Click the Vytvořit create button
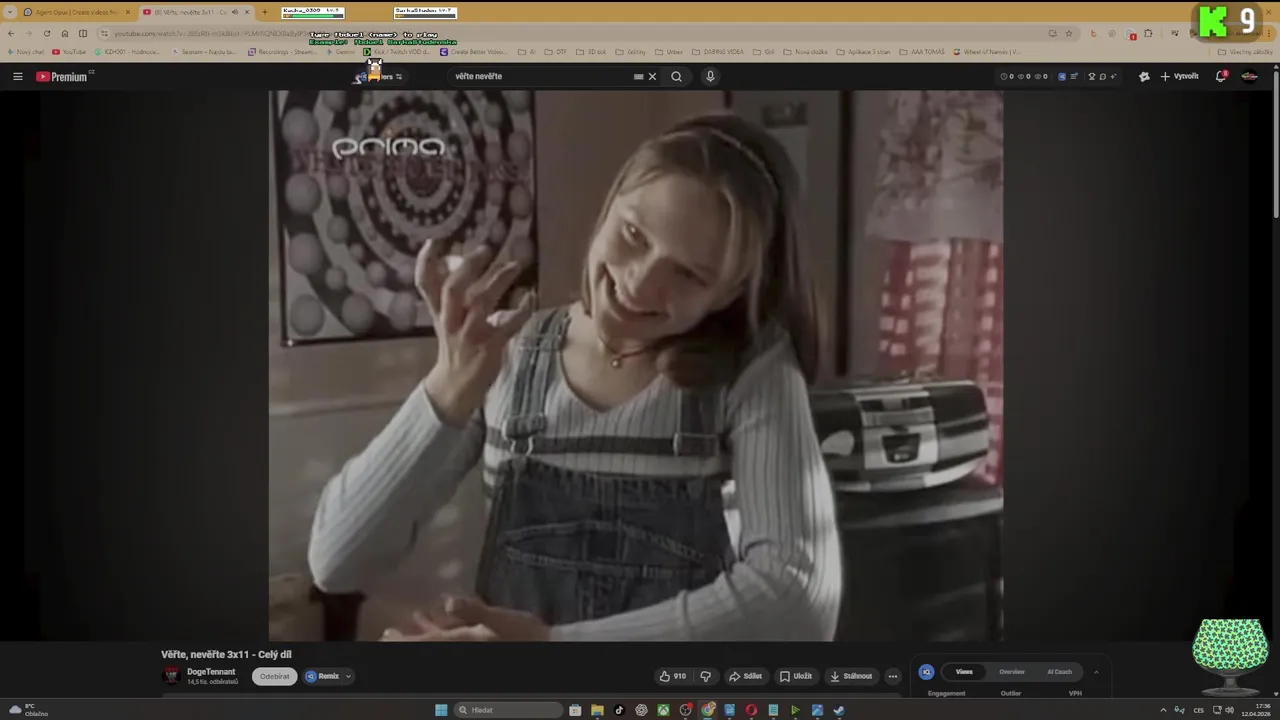Screen dimensions: 1280x720 pos(1179,76)
